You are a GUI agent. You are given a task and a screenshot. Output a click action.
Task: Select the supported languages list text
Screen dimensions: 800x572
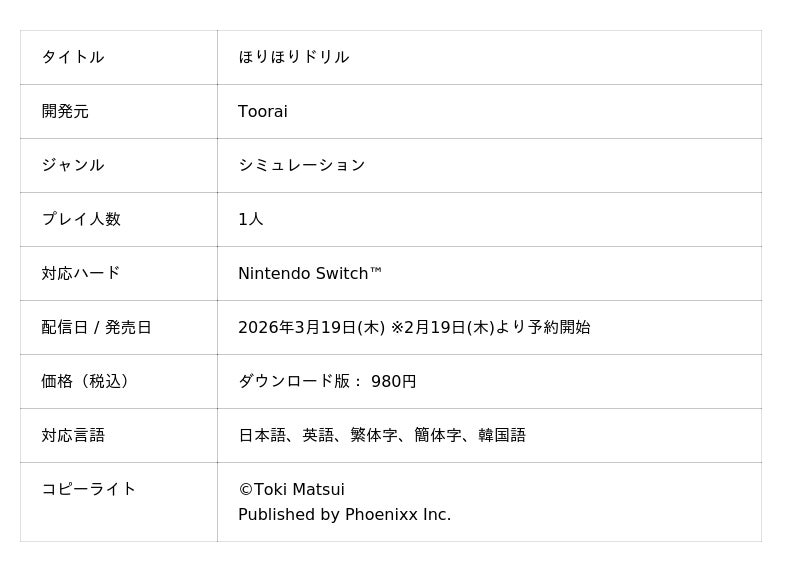pyautogui.click(x=382, y=435)
